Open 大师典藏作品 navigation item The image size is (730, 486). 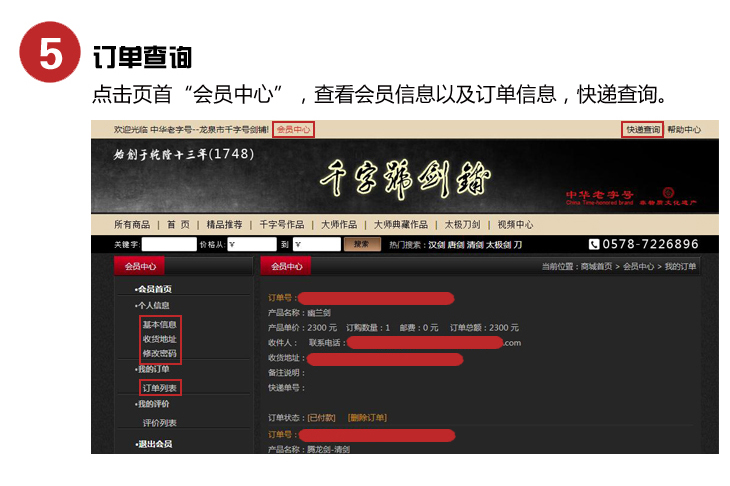point(401,224)
